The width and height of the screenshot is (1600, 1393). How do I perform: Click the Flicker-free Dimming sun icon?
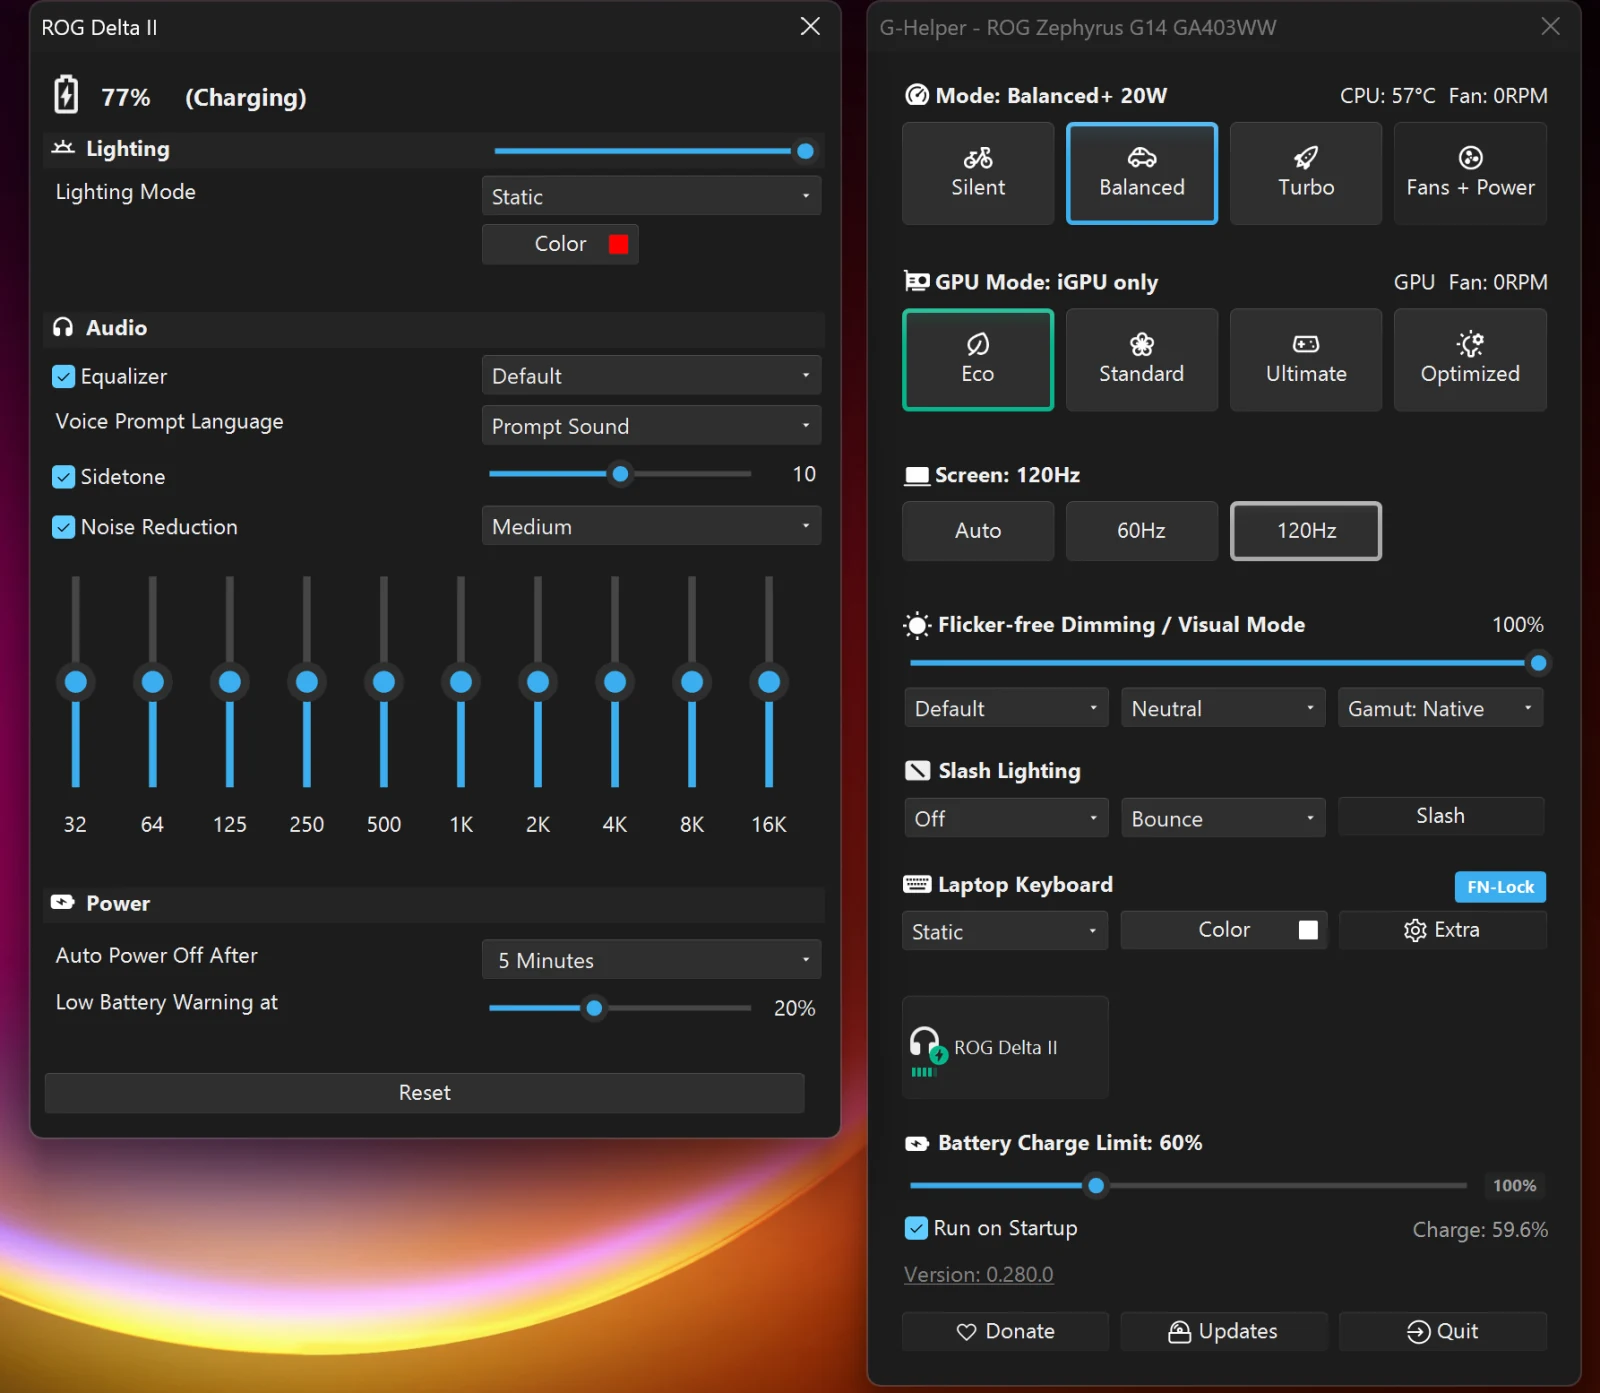[917, 625]
